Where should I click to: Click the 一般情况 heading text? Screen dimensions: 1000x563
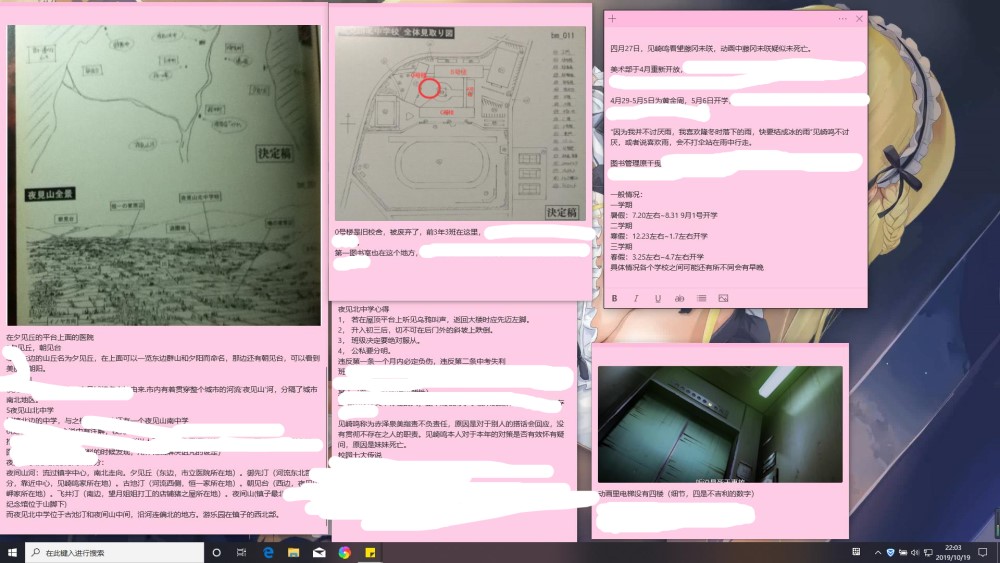(x=626, y=194)
